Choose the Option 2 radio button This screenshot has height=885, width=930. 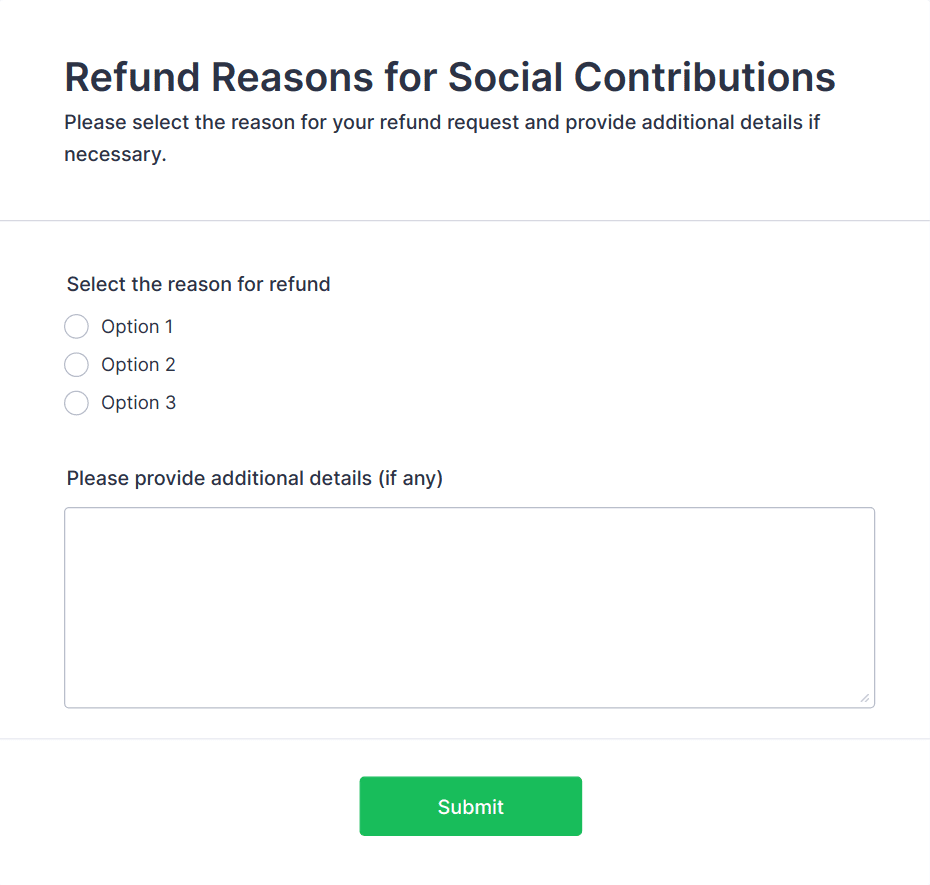pos(76,365)
